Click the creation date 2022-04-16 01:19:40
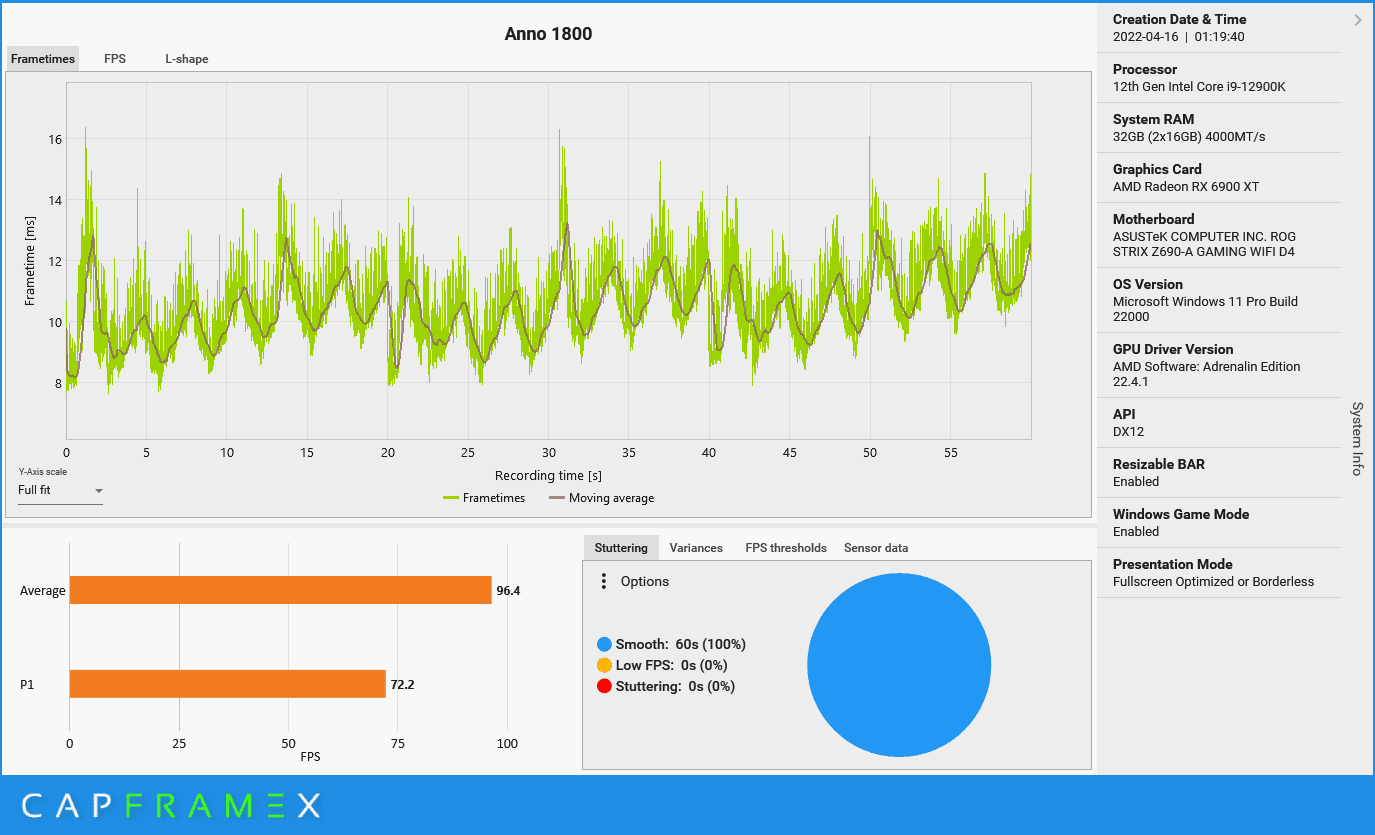This screenshot has height=835, width=1375. (1178, 36)
